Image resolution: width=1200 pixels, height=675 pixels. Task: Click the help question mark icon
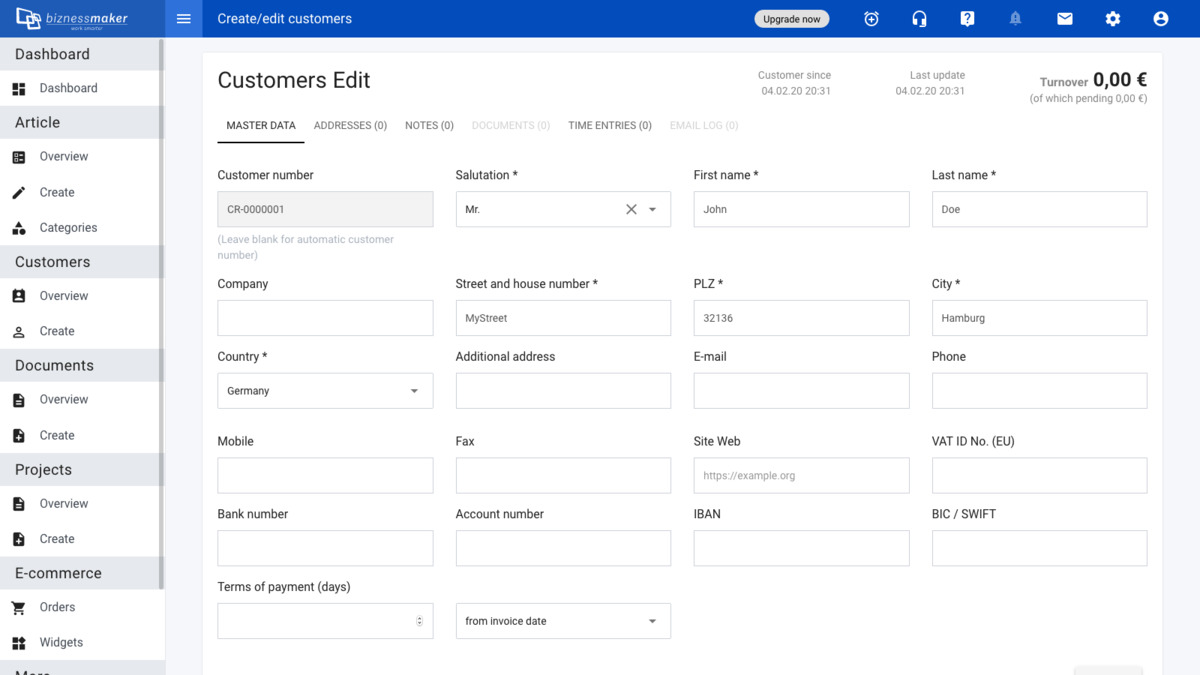pos(967,19)
